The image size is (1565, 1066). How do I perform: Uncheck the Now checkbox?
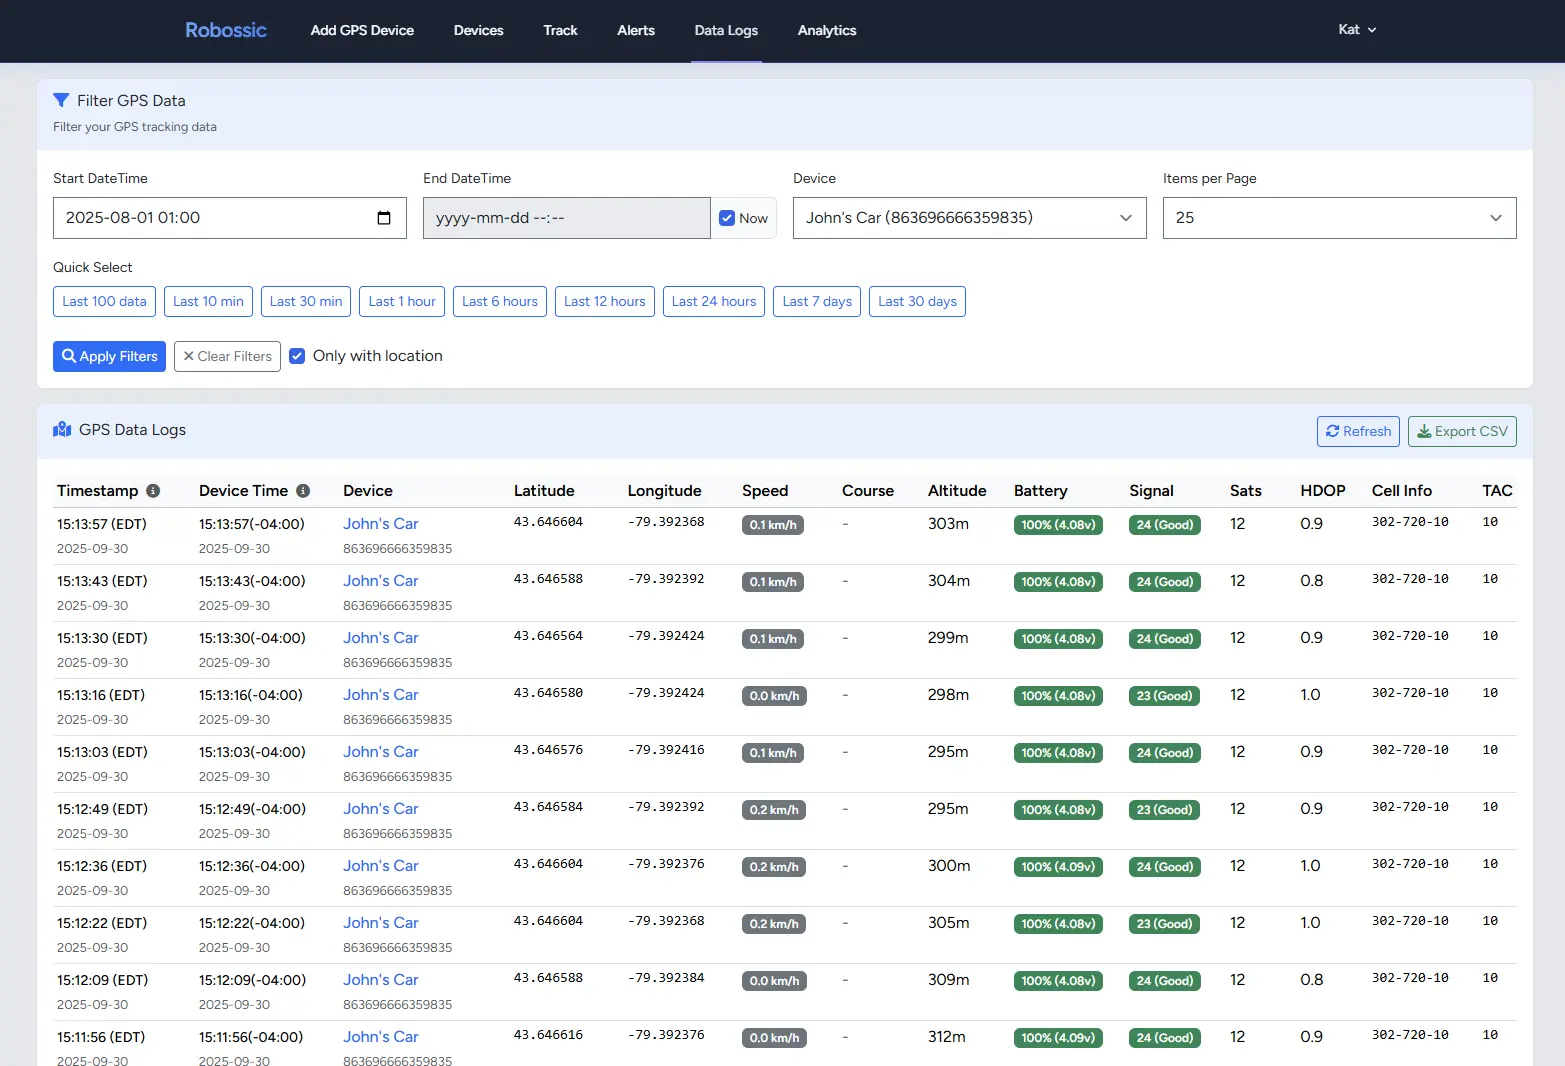[x=727, y=218]
